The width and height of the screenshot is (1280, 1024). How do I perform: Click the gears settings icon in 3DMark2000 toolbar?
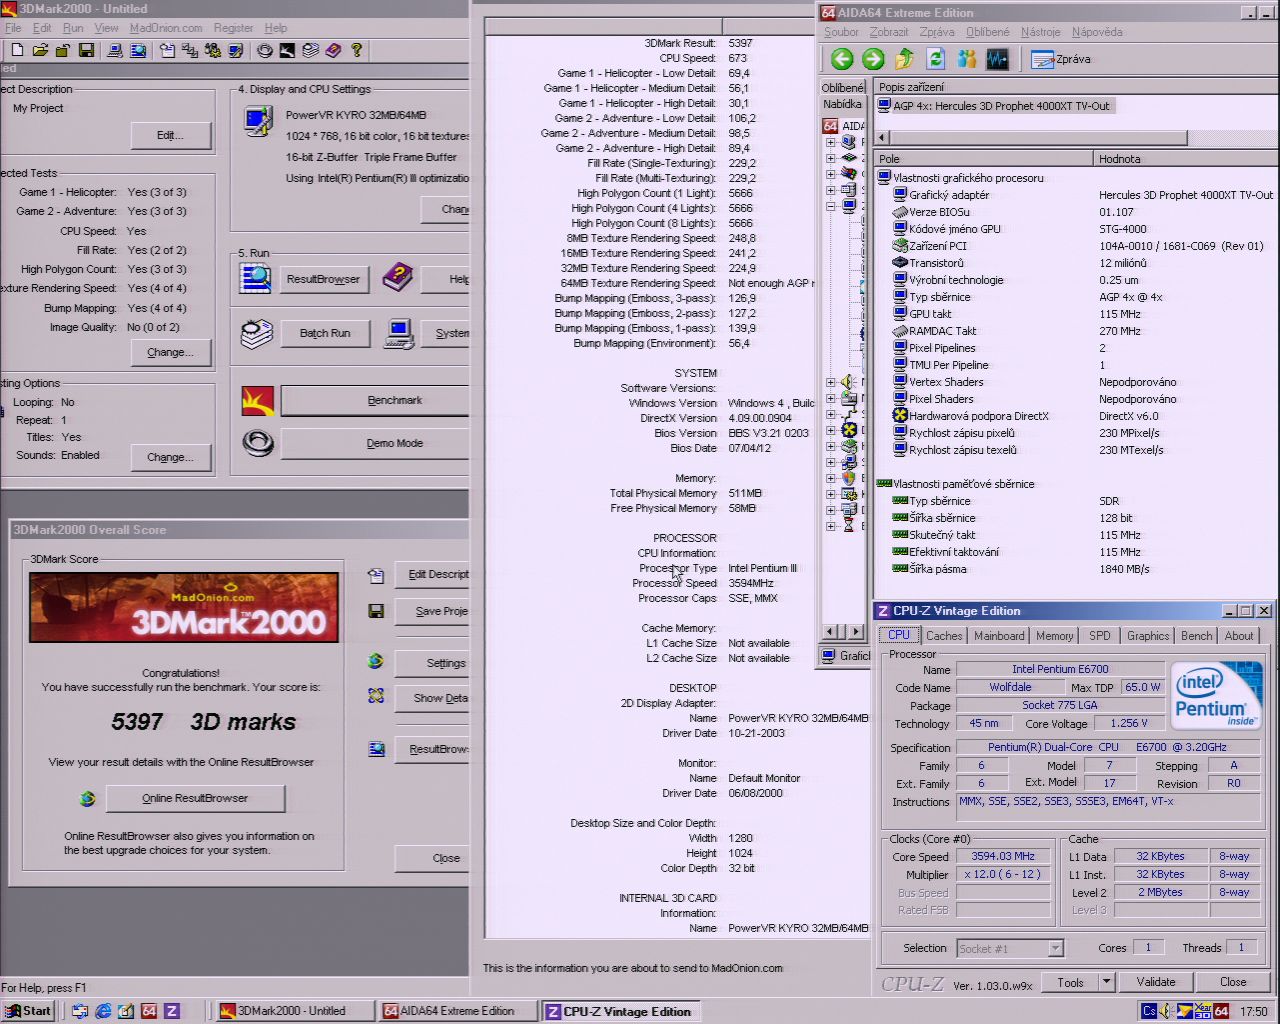[x=213, y=50]
